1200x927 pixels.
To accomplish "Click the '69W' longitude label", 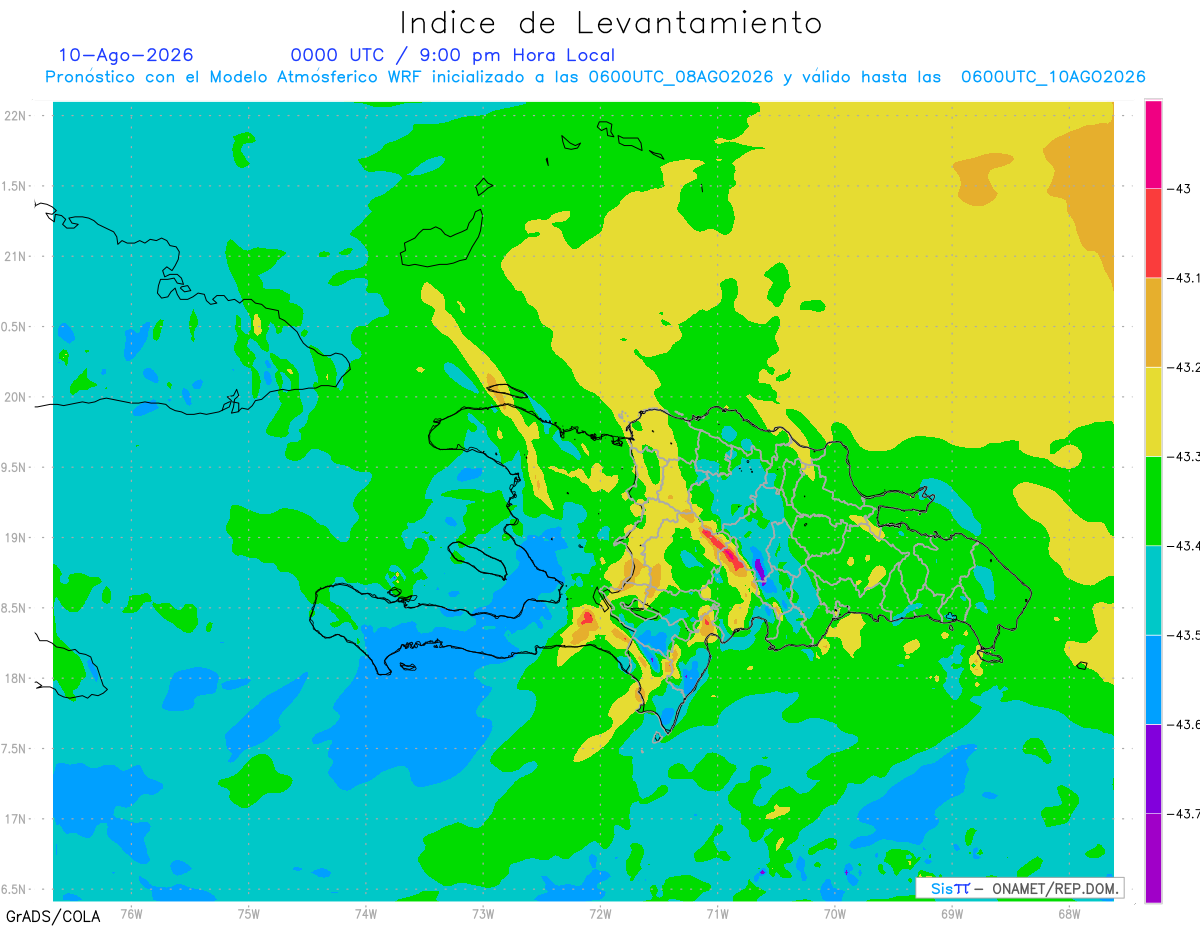I will pos(952,912).
